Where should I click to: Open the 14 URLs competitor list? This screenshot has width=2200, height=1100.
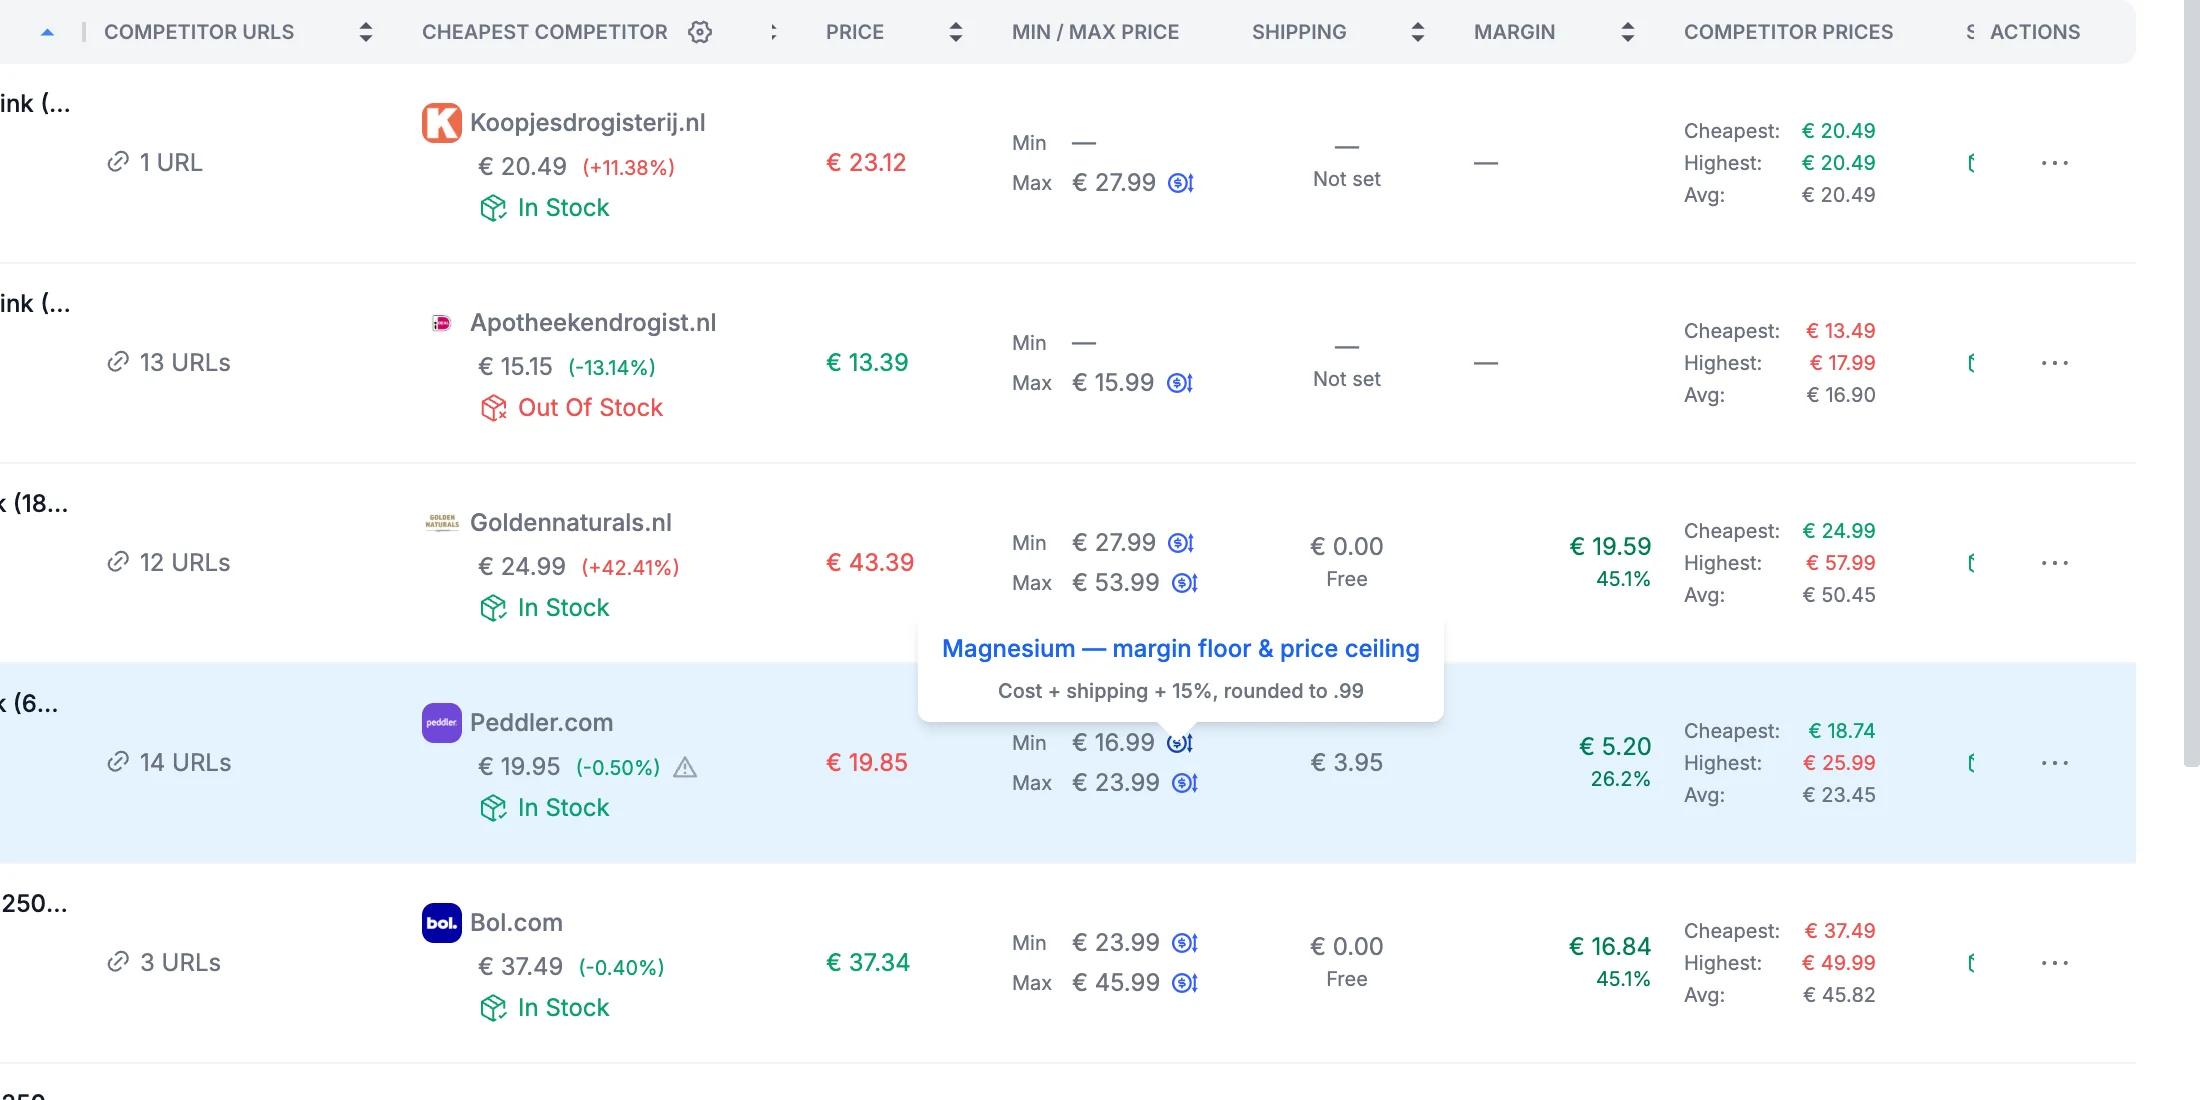169,763
